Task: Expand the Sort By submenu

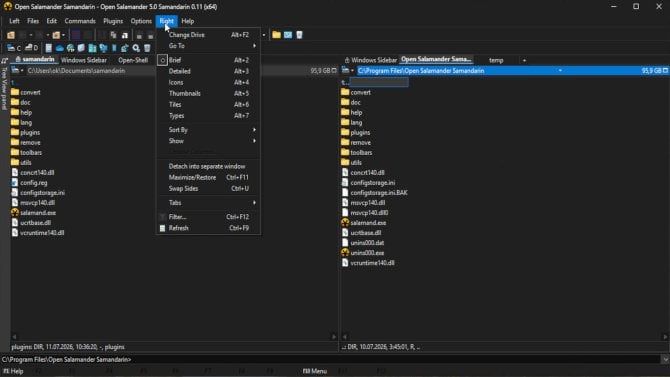Action: pos(208,130)
